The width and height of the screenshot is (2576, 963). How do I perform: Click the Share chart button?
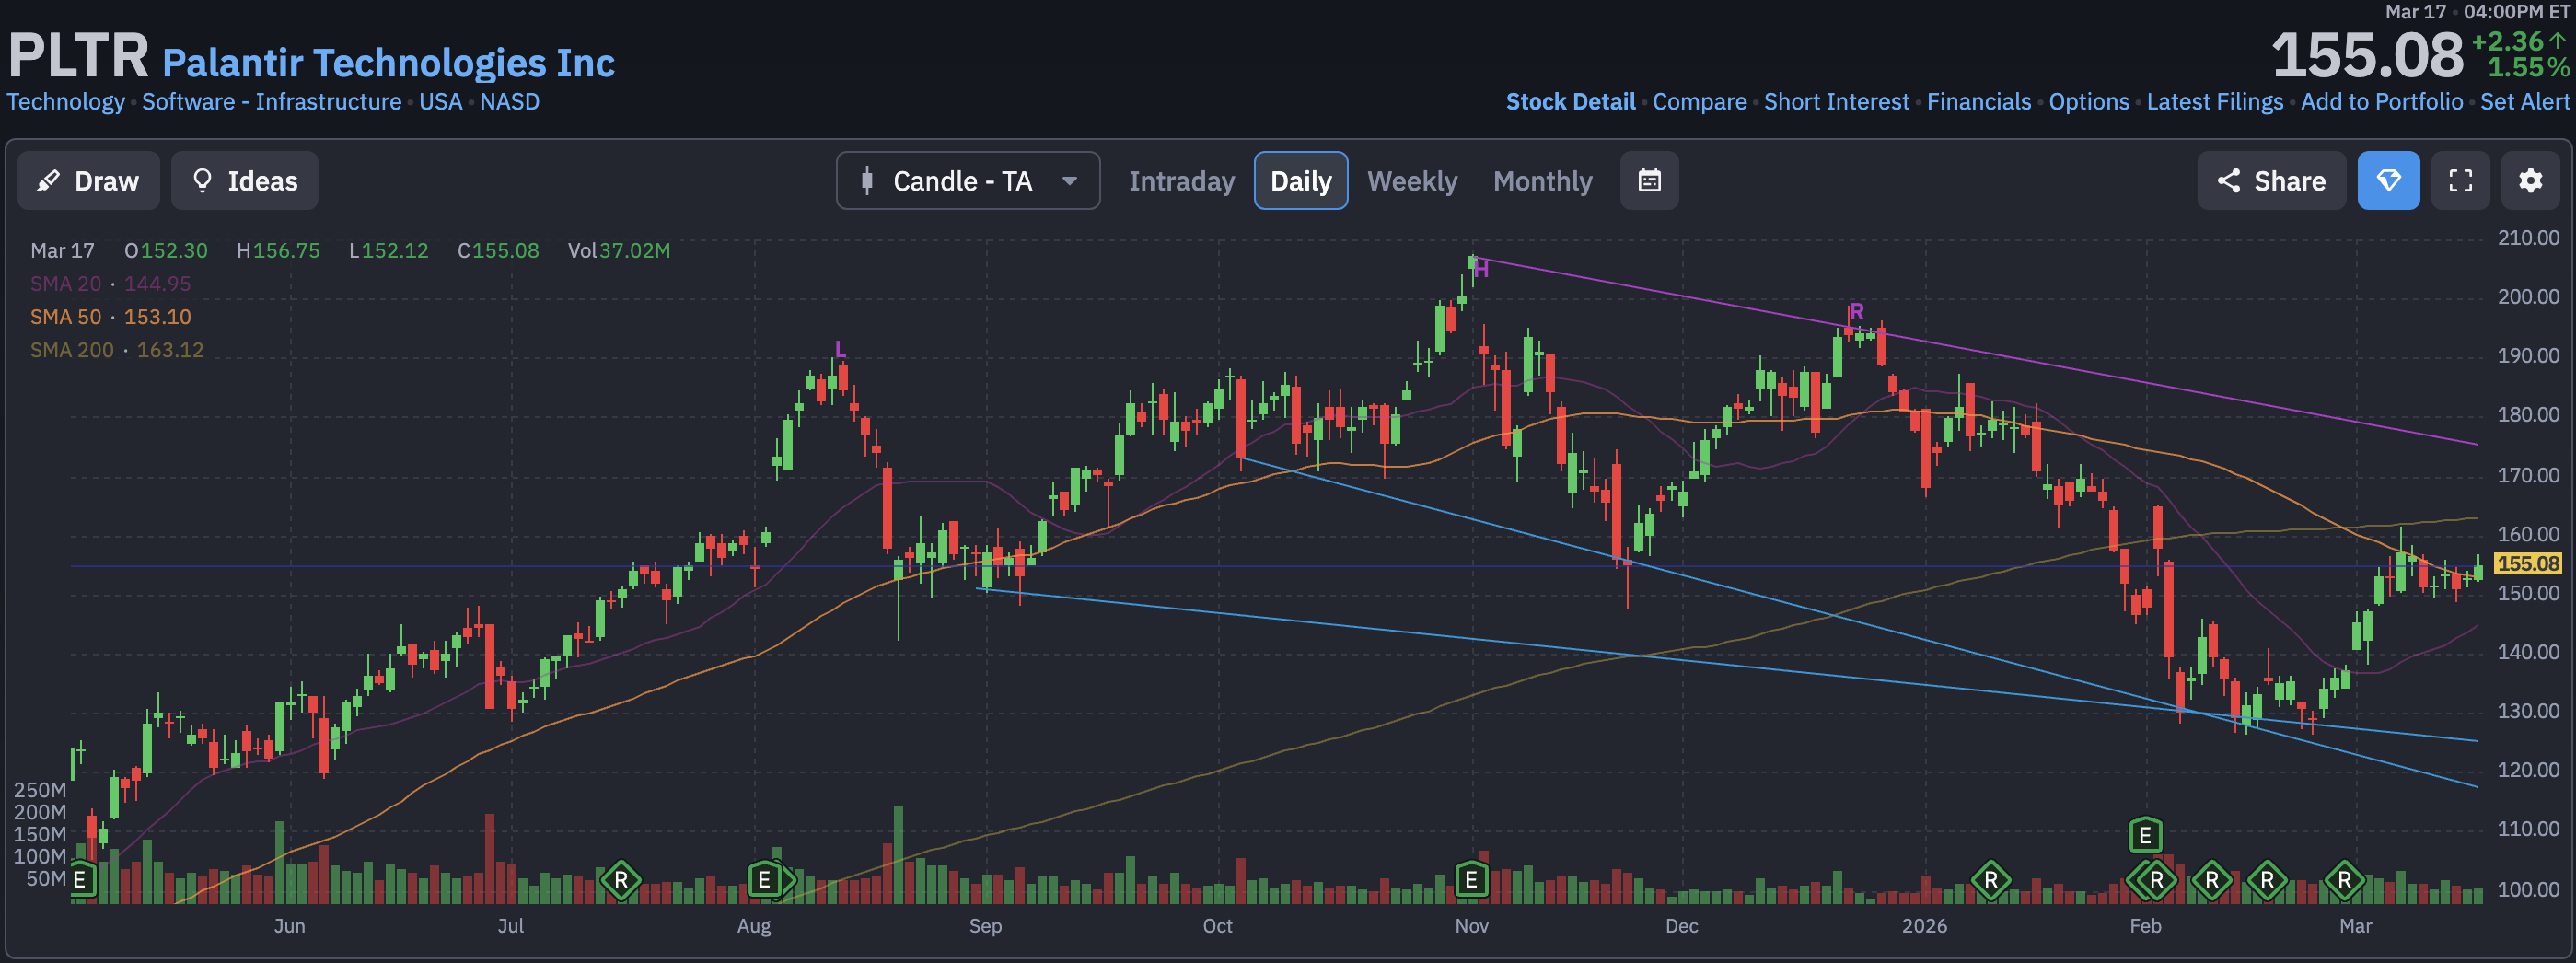click(2270, 181)
